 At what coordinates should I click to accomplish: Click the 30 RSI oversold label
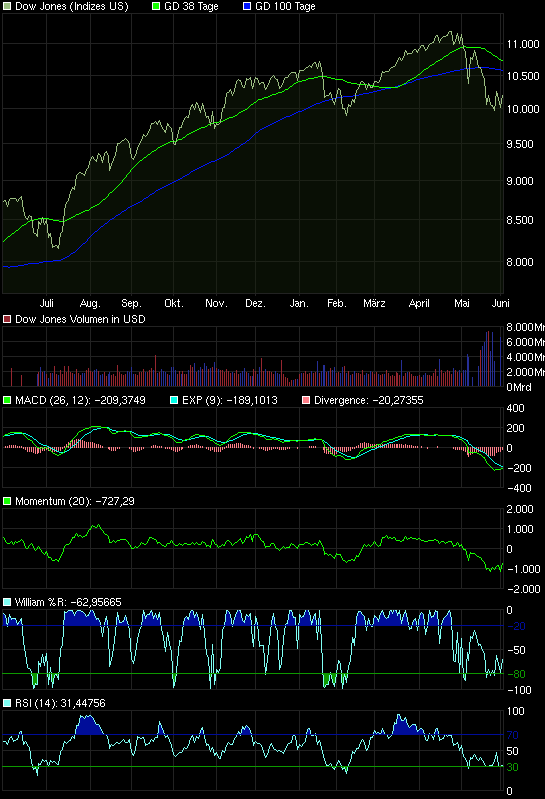pos(513,767)
